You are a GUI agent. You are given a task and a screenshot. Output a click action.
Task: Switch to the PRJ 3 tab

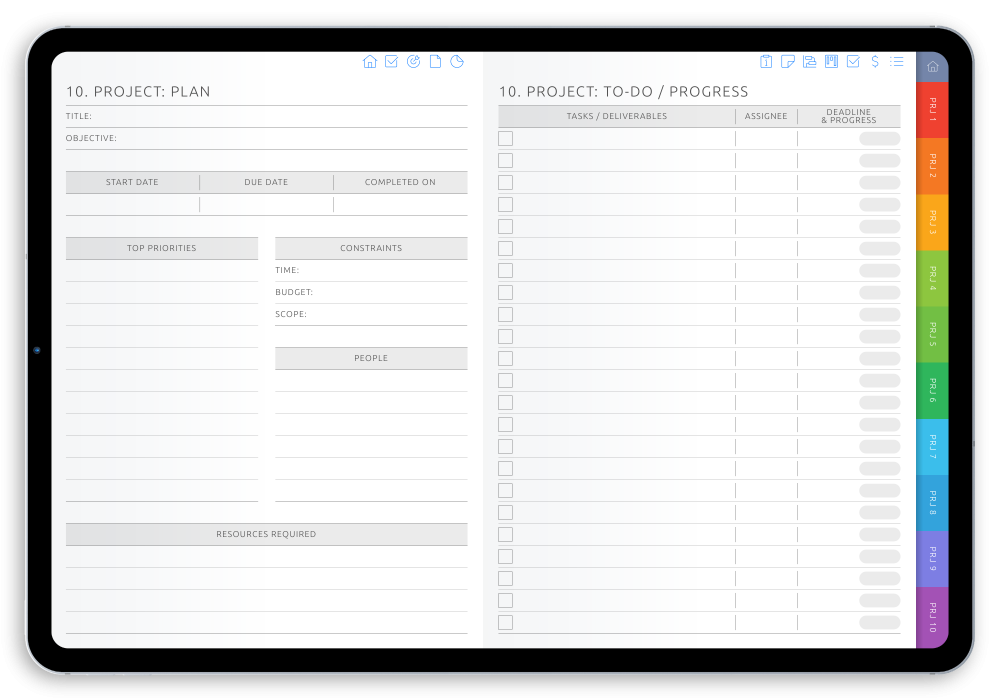(x=931, y=220)
